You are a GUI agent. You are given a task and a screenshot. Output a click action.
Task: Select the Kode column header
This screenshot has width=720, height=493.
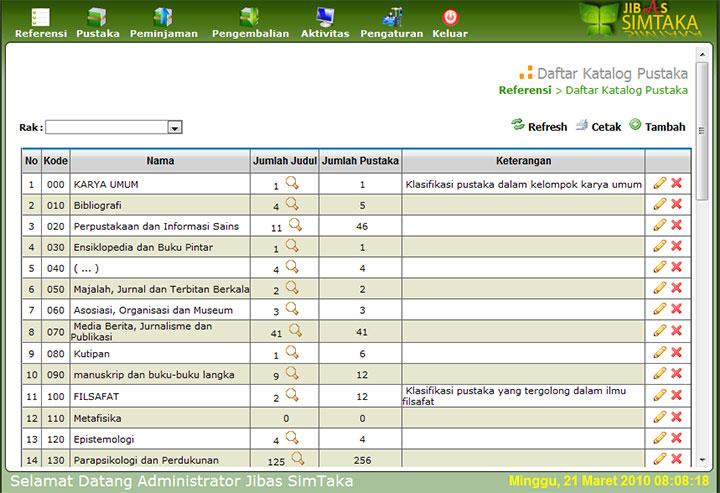(56, 161)
